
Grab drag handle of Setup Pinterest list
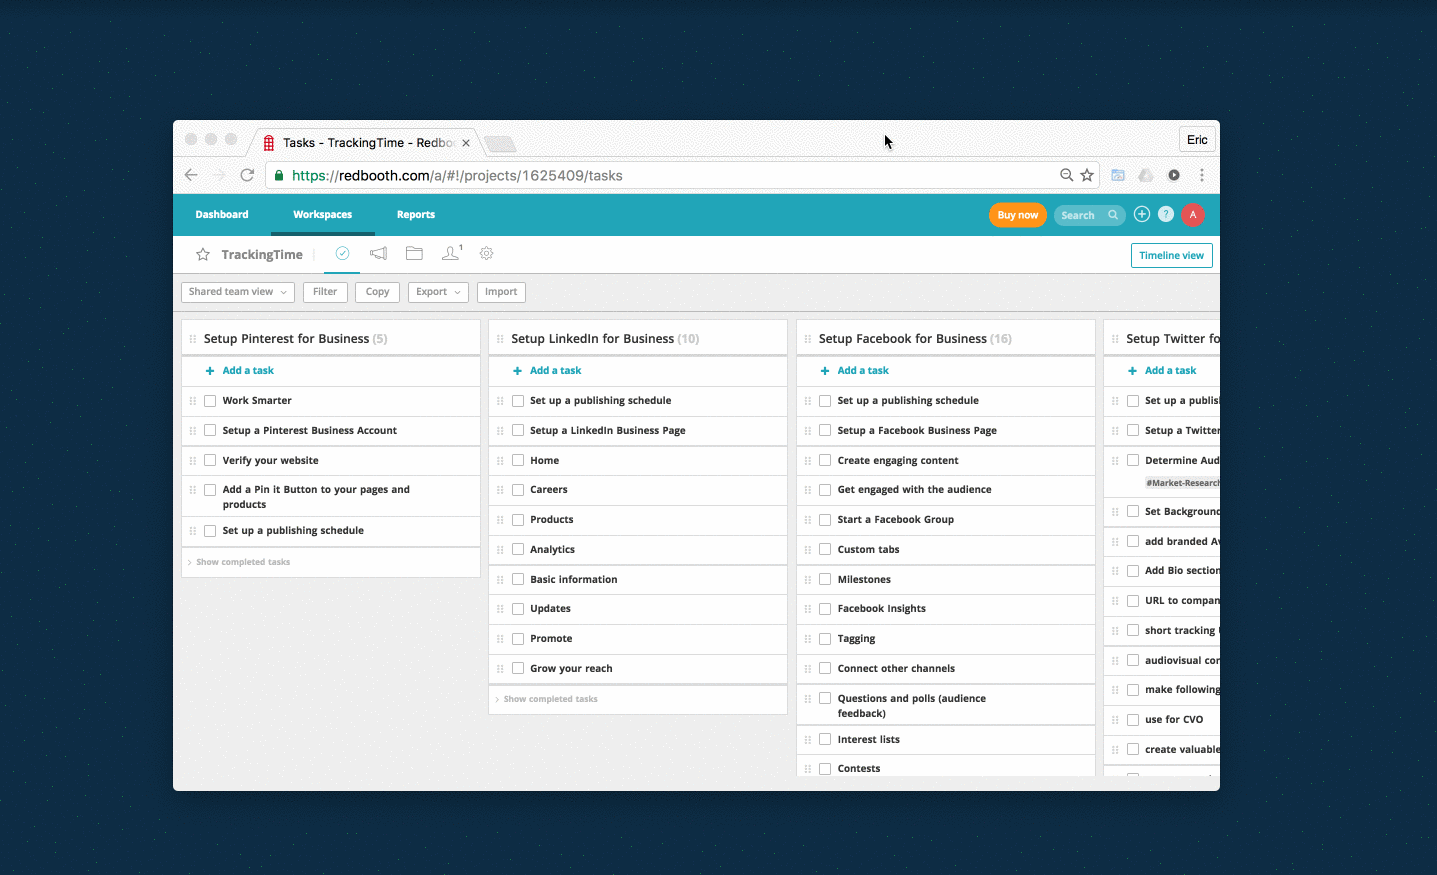(193, 339)
